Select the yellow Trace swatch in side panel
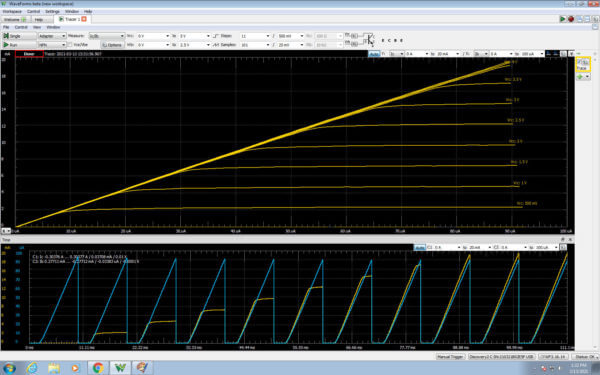Image resolution: width=600 pixels, height=375 pixels. click(583, 64)
